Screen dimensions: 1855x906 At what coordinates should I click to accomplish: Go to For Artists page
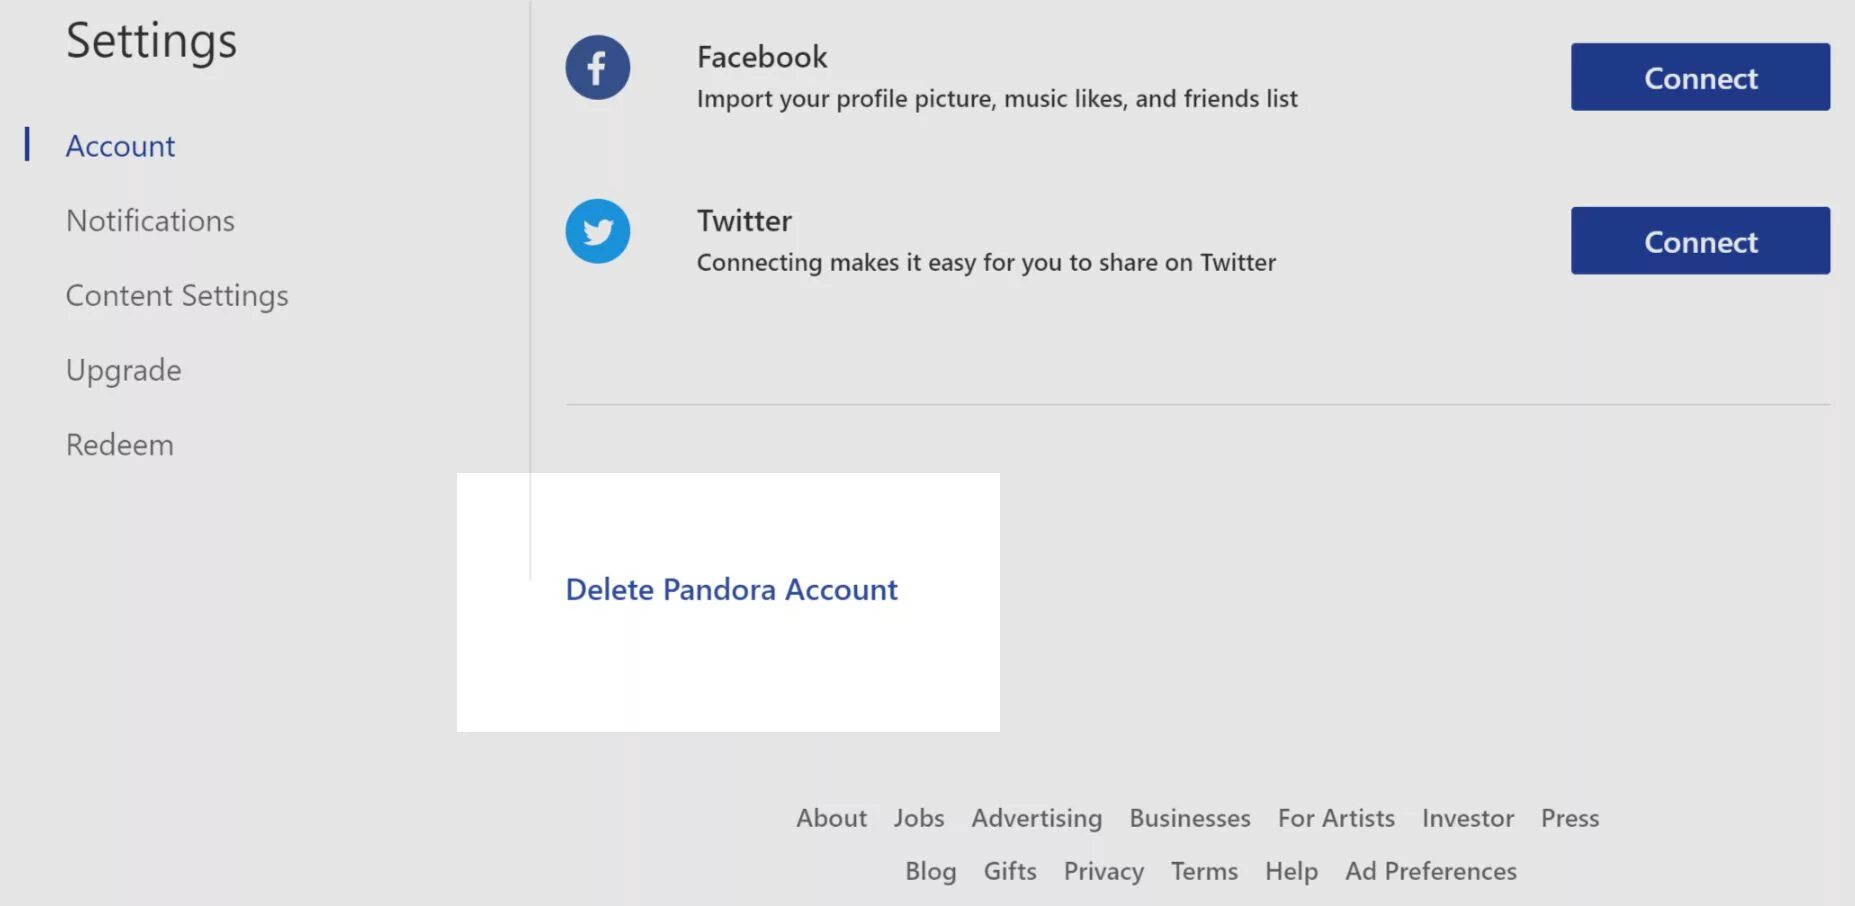1335,818
